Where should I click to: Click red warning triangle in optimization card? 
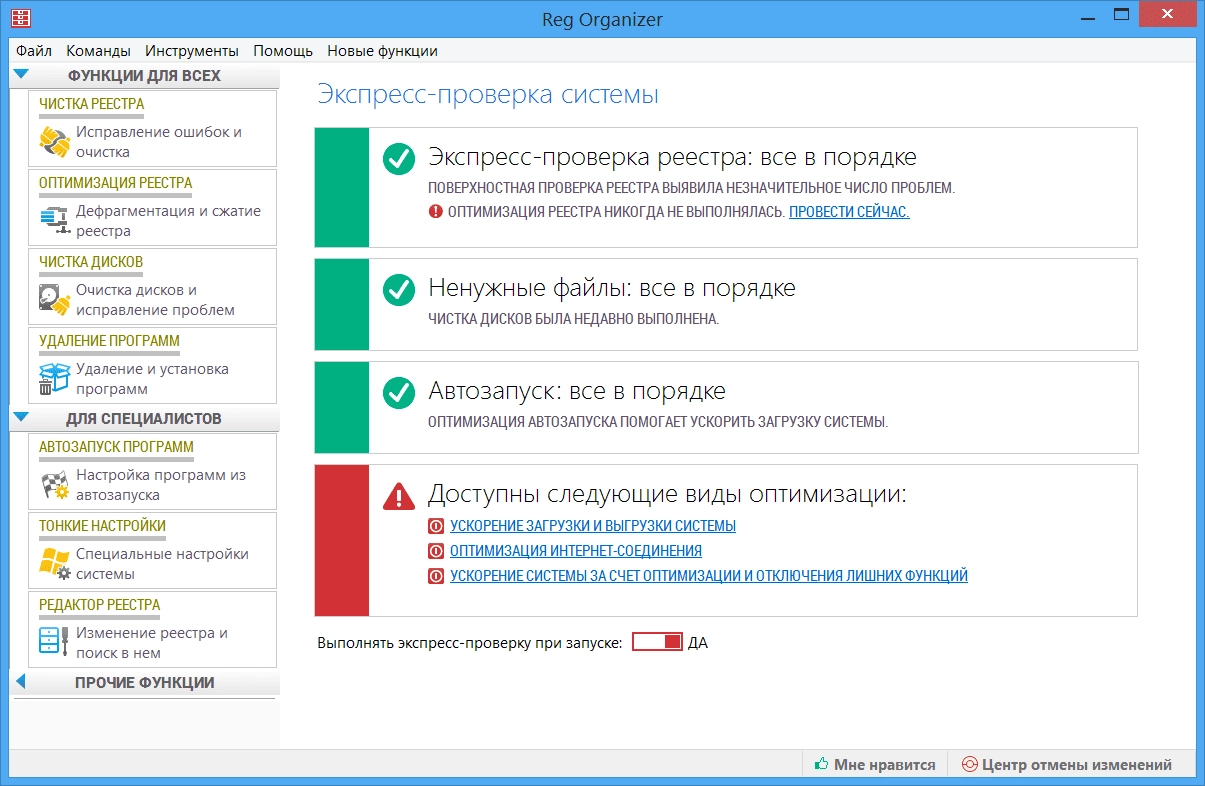399,495
